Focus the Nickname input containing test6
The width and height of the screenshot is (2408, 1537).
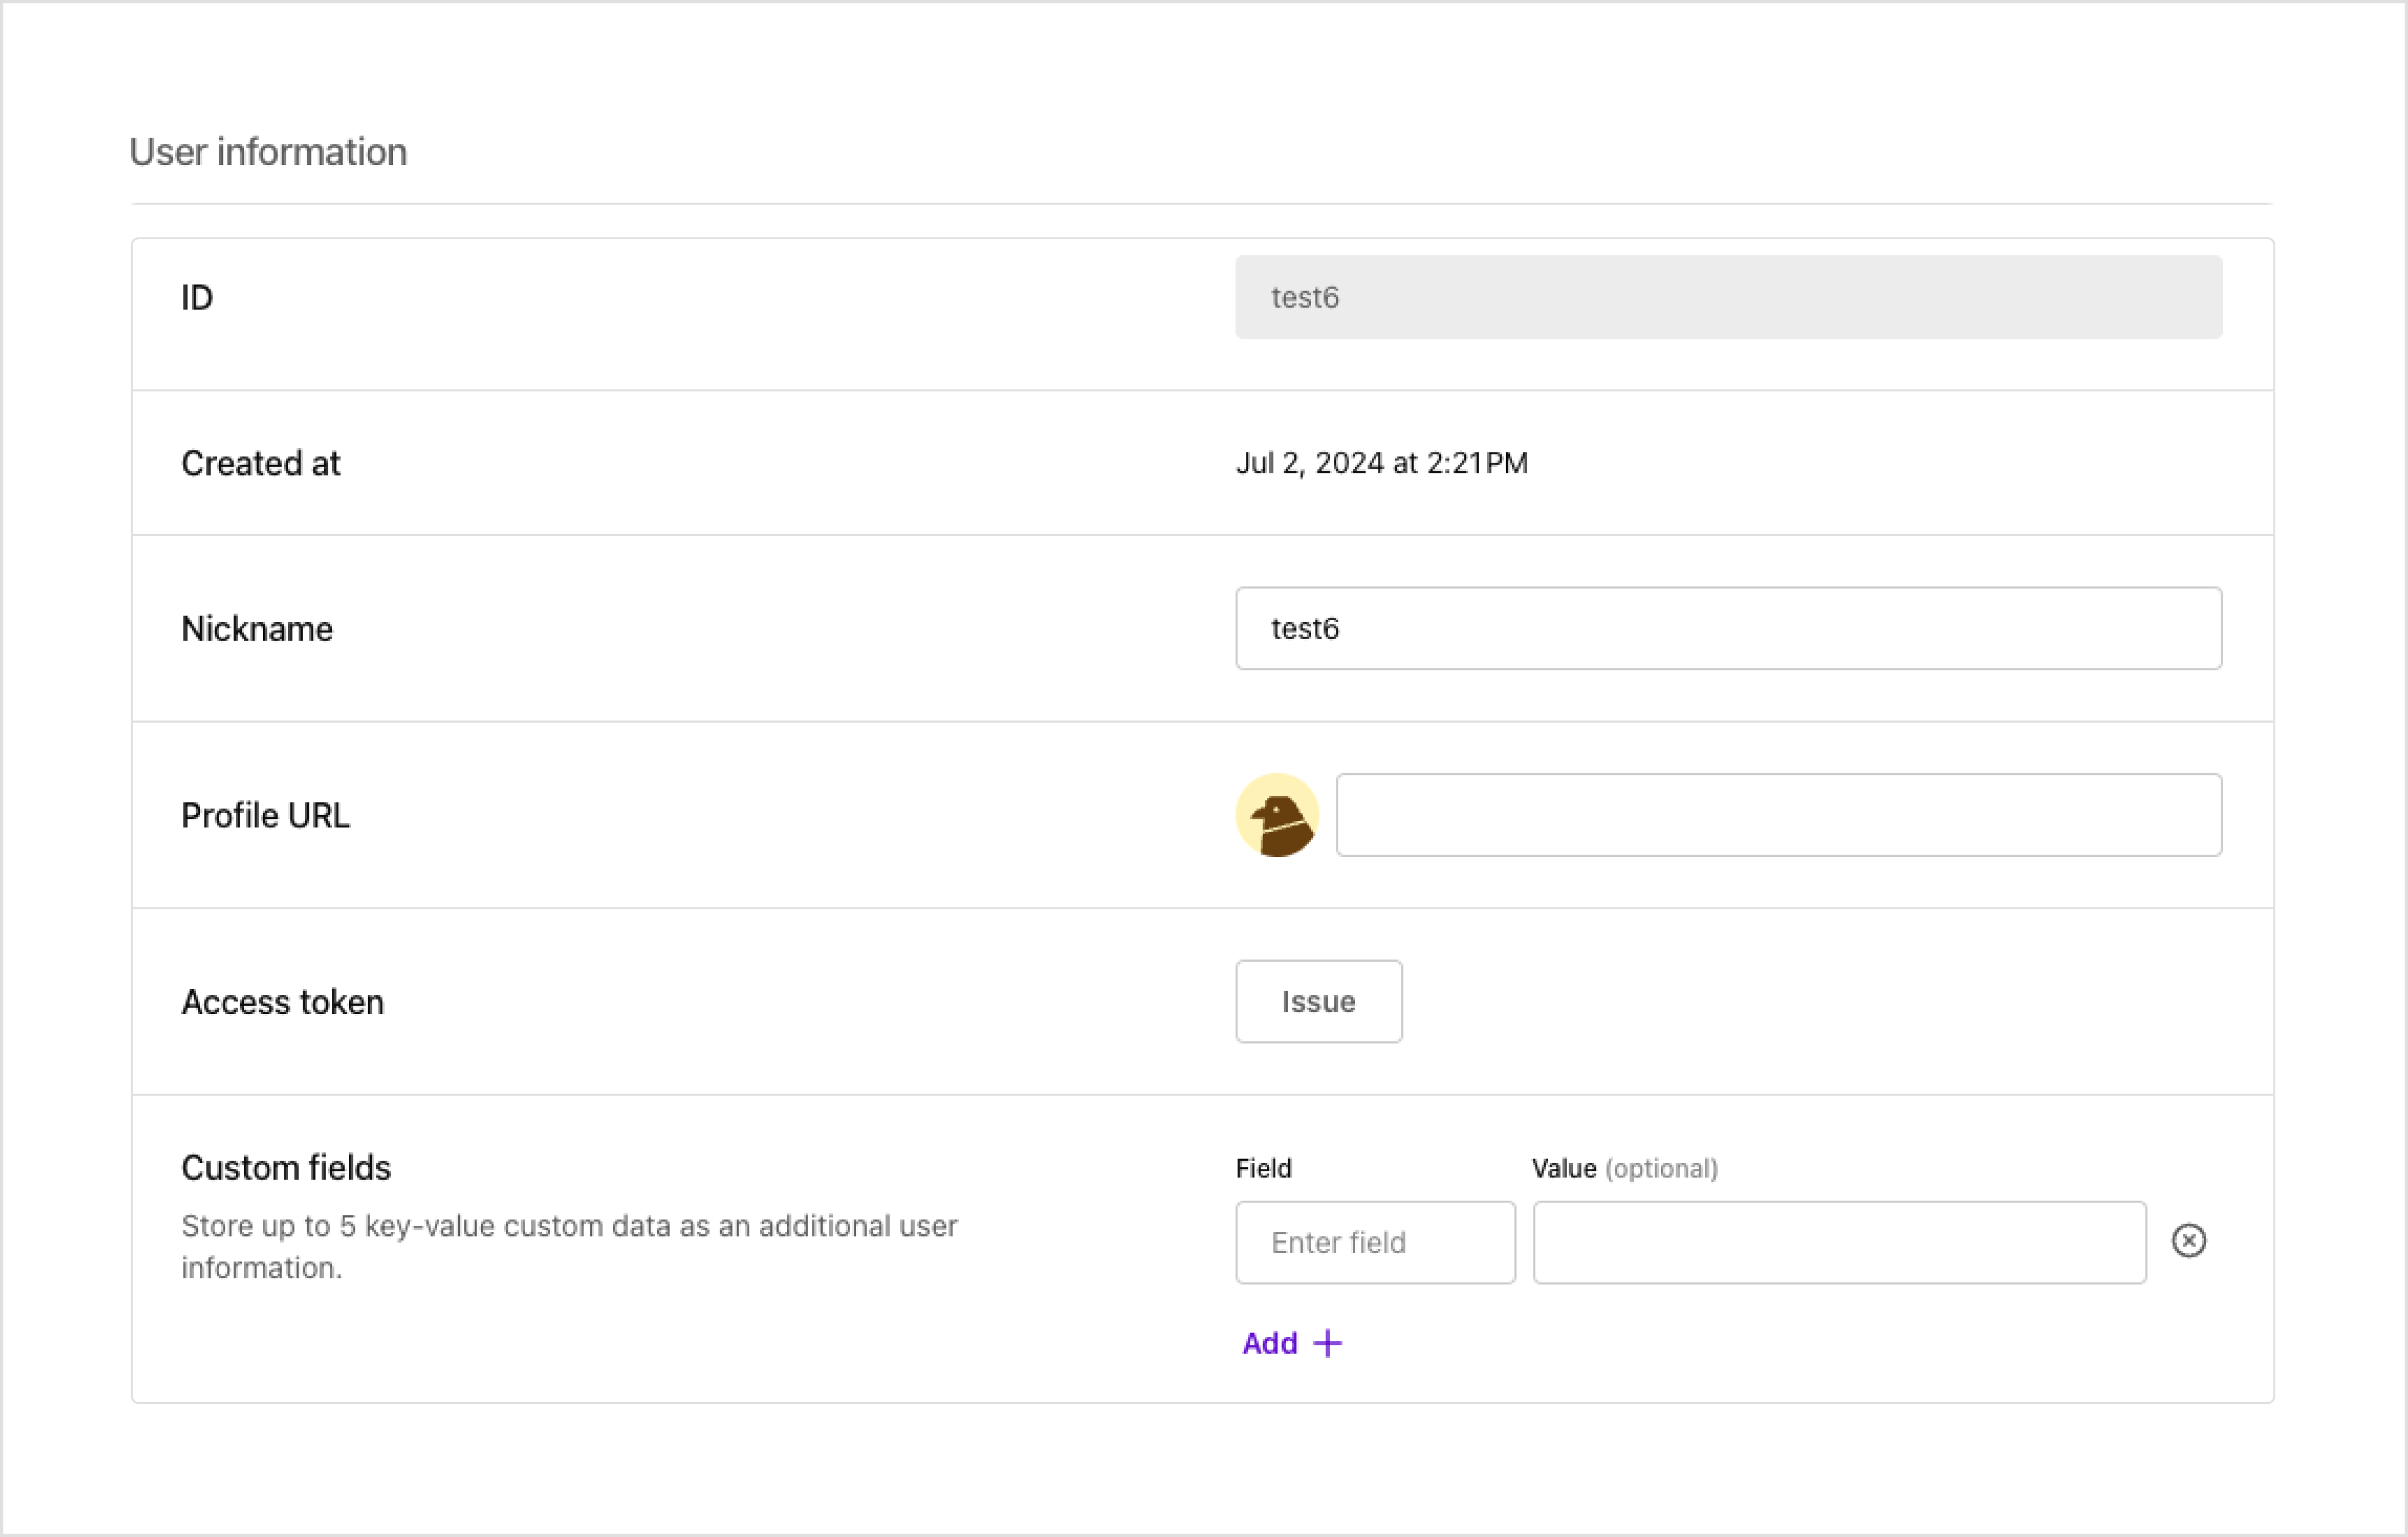click(x=1728, y=628)
